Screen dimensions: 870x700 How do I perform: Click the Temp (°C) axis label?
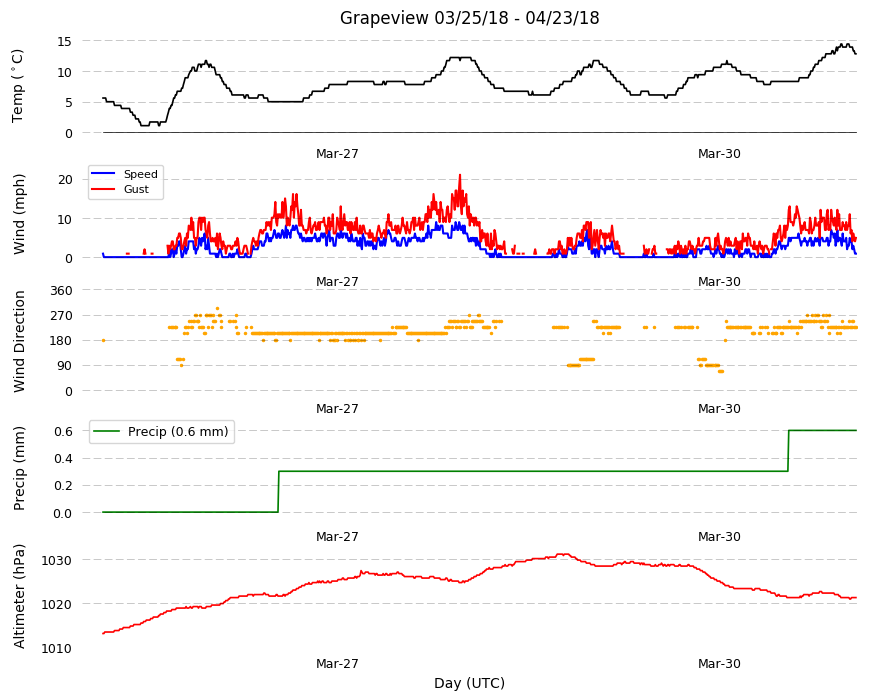(x=18, y=86)
